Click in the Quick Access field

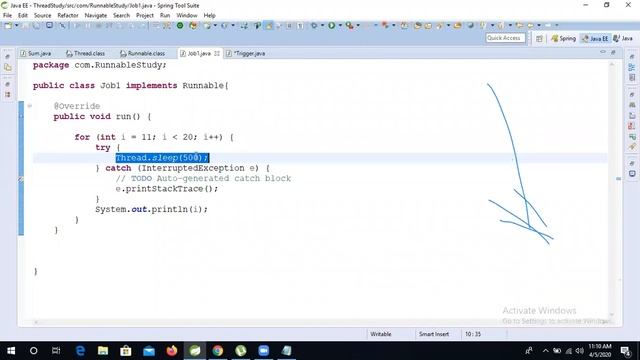(505, 38)
